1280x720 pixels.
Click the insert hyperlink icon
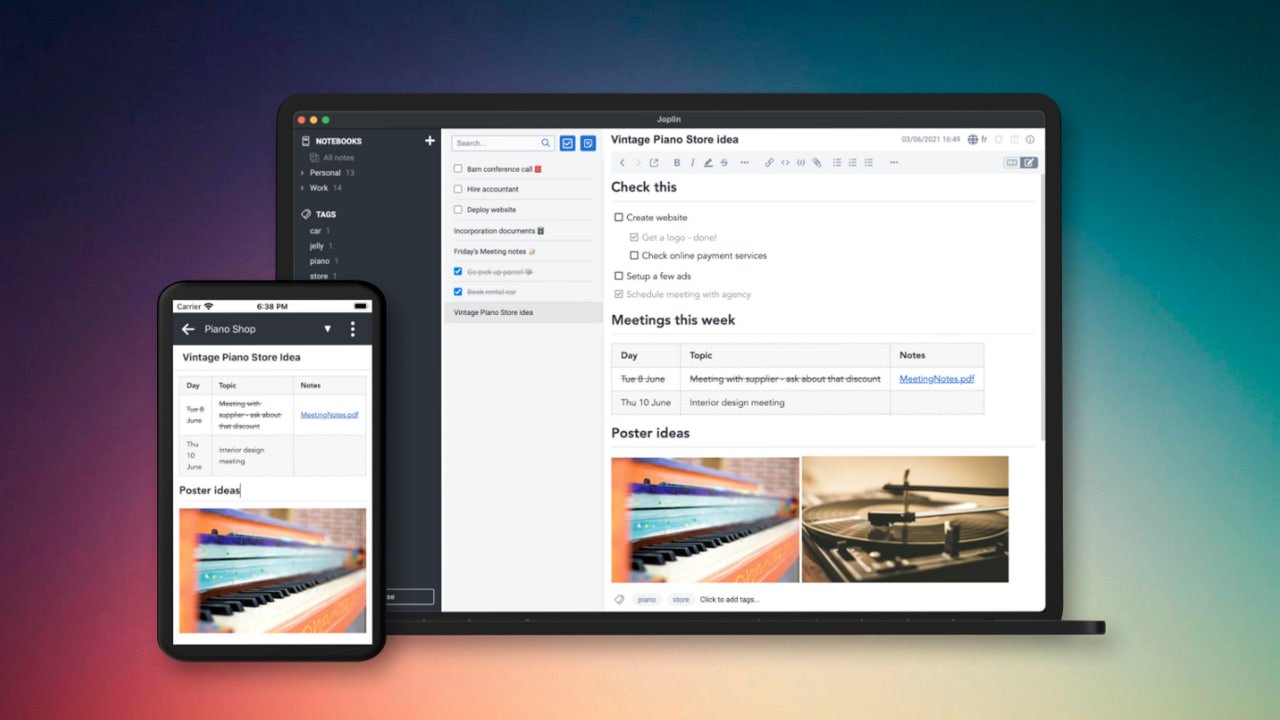tap(769, 163)
